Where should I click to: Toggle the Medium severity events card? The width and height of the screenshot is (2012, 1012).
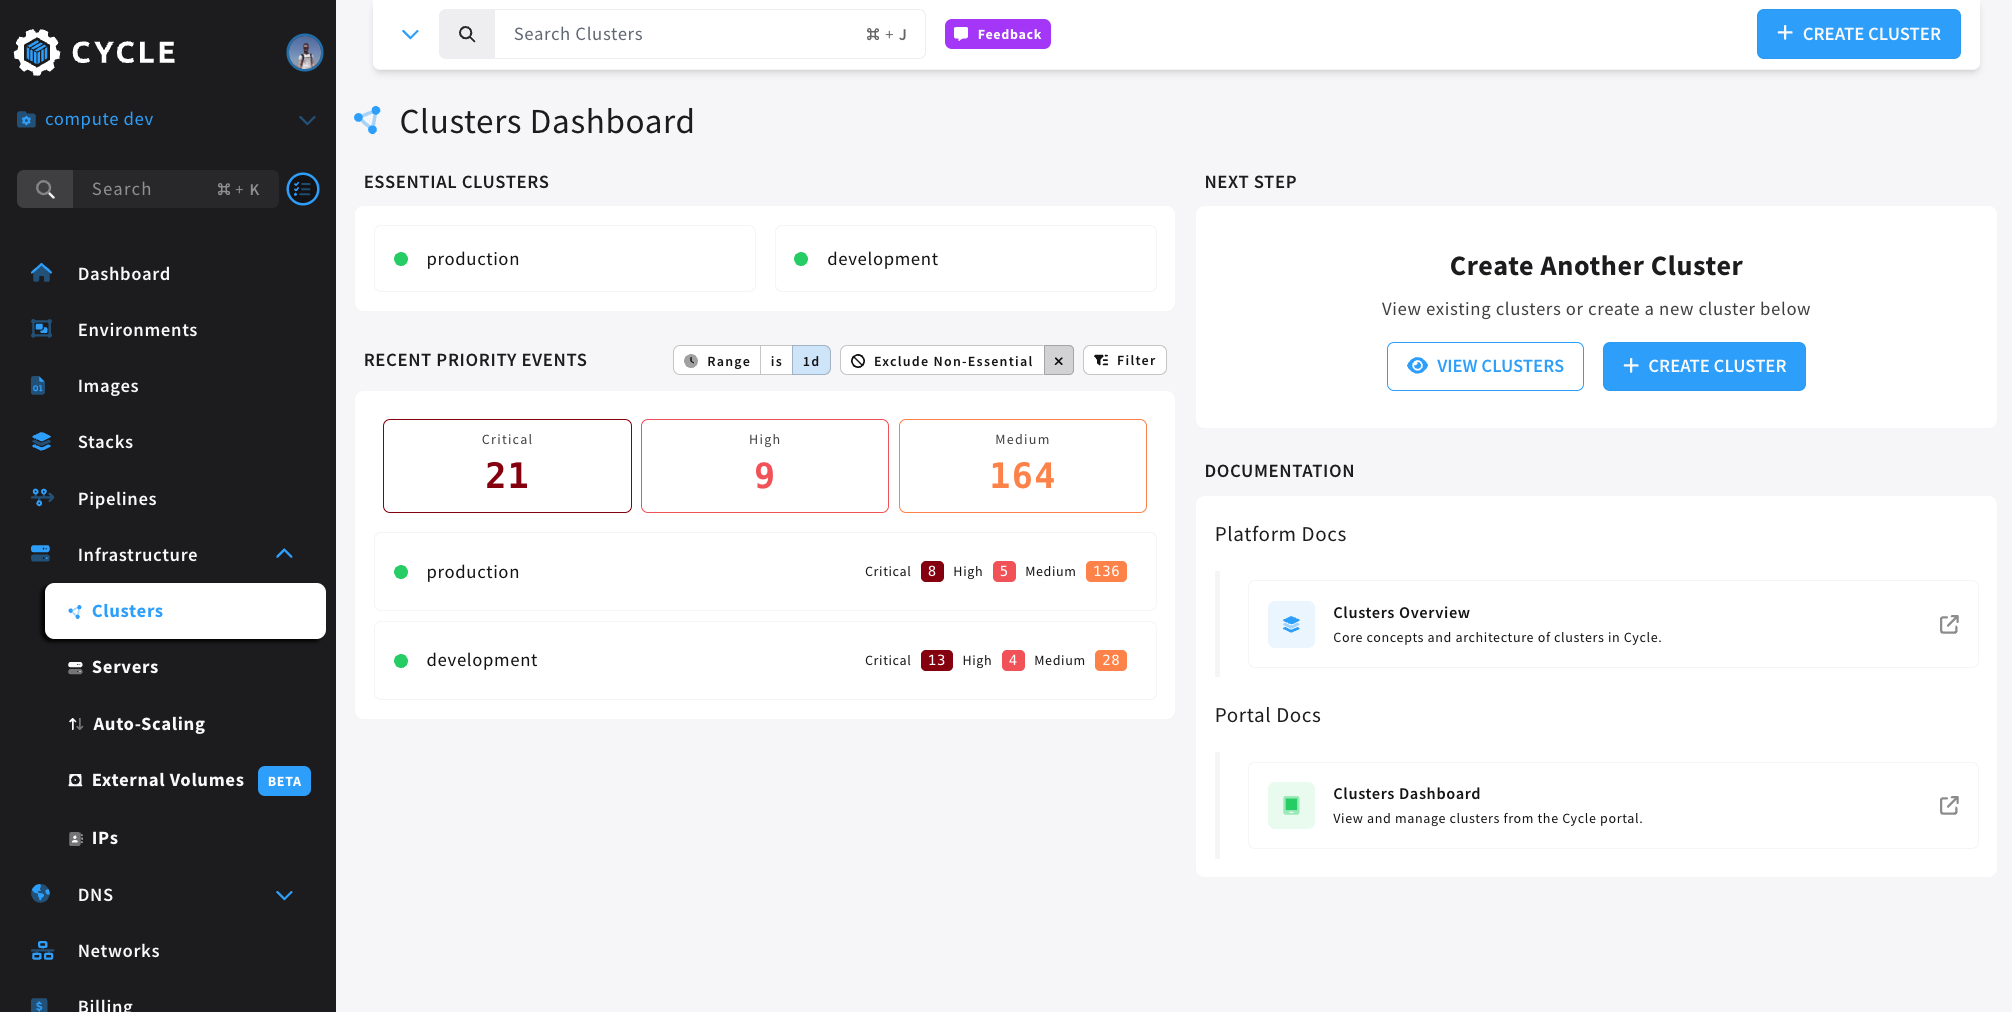tap(1022, 466)
